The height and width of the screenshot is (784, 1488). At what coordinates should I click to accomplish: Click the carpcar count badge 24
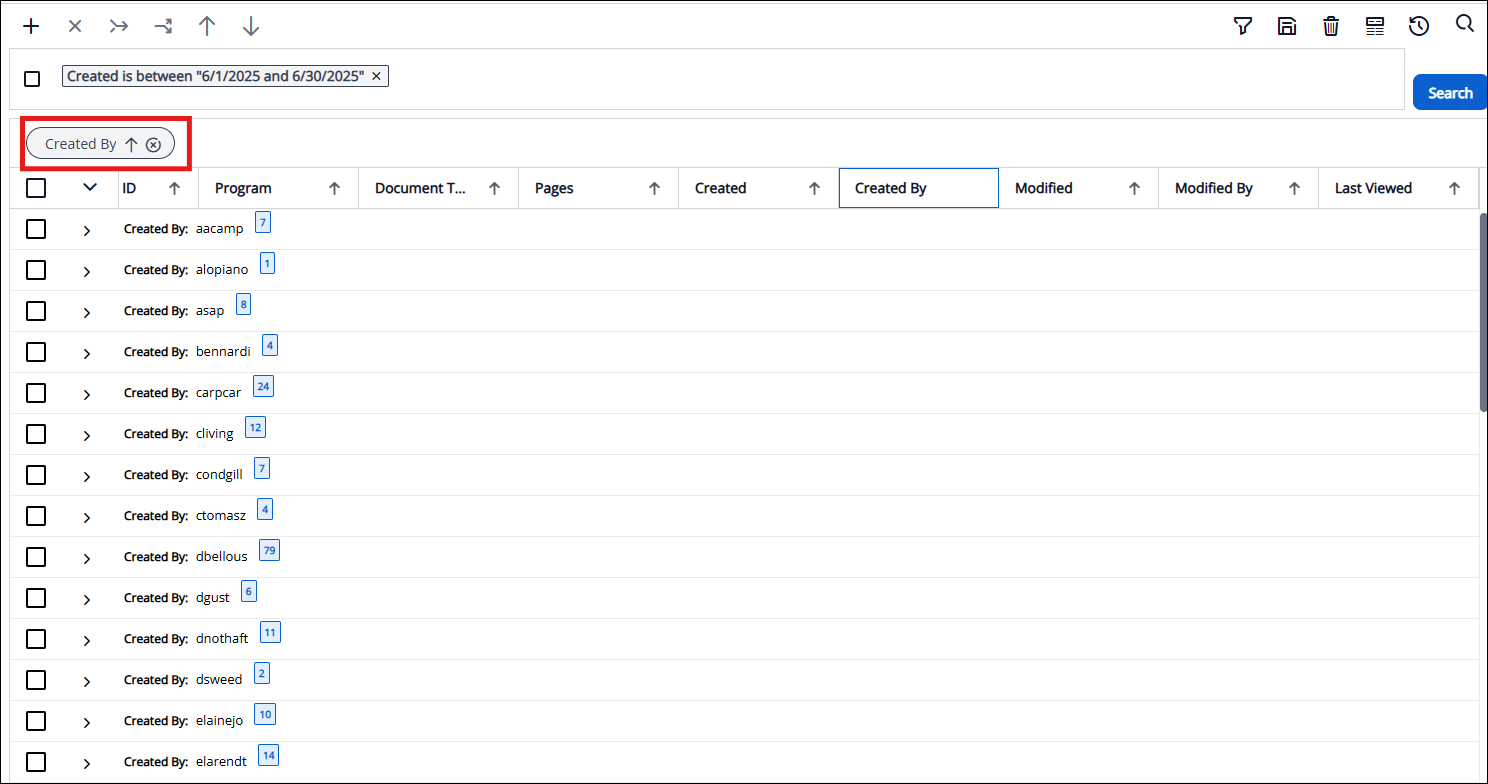[x=263, y=386]
